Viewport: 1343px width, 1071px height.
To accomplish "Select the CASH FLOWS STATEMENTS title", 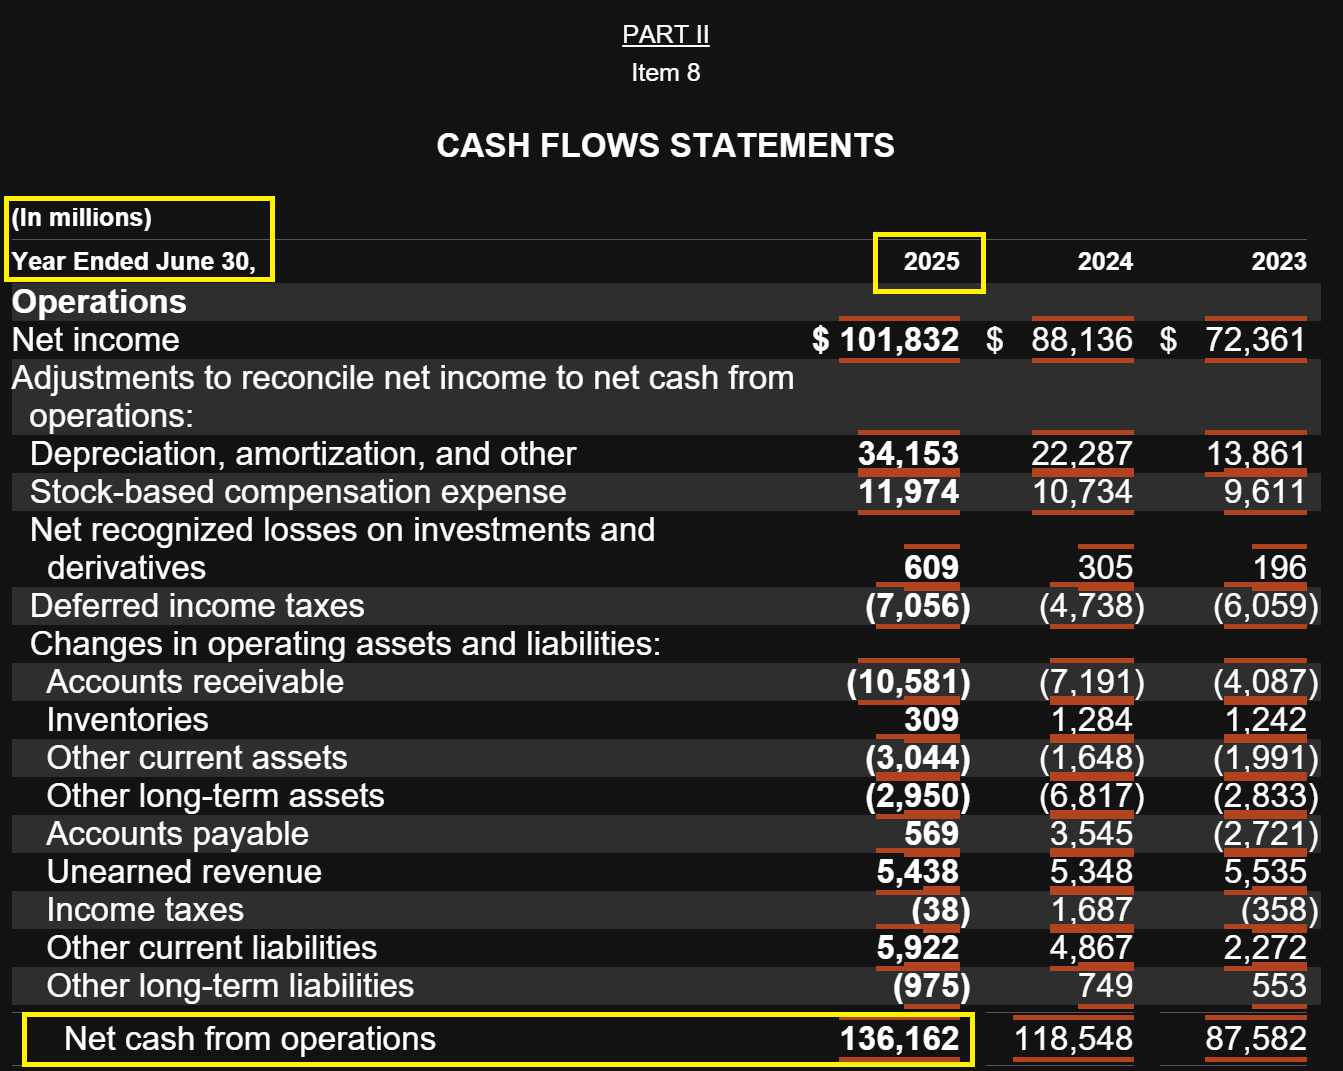I will (x=665, y=146).
